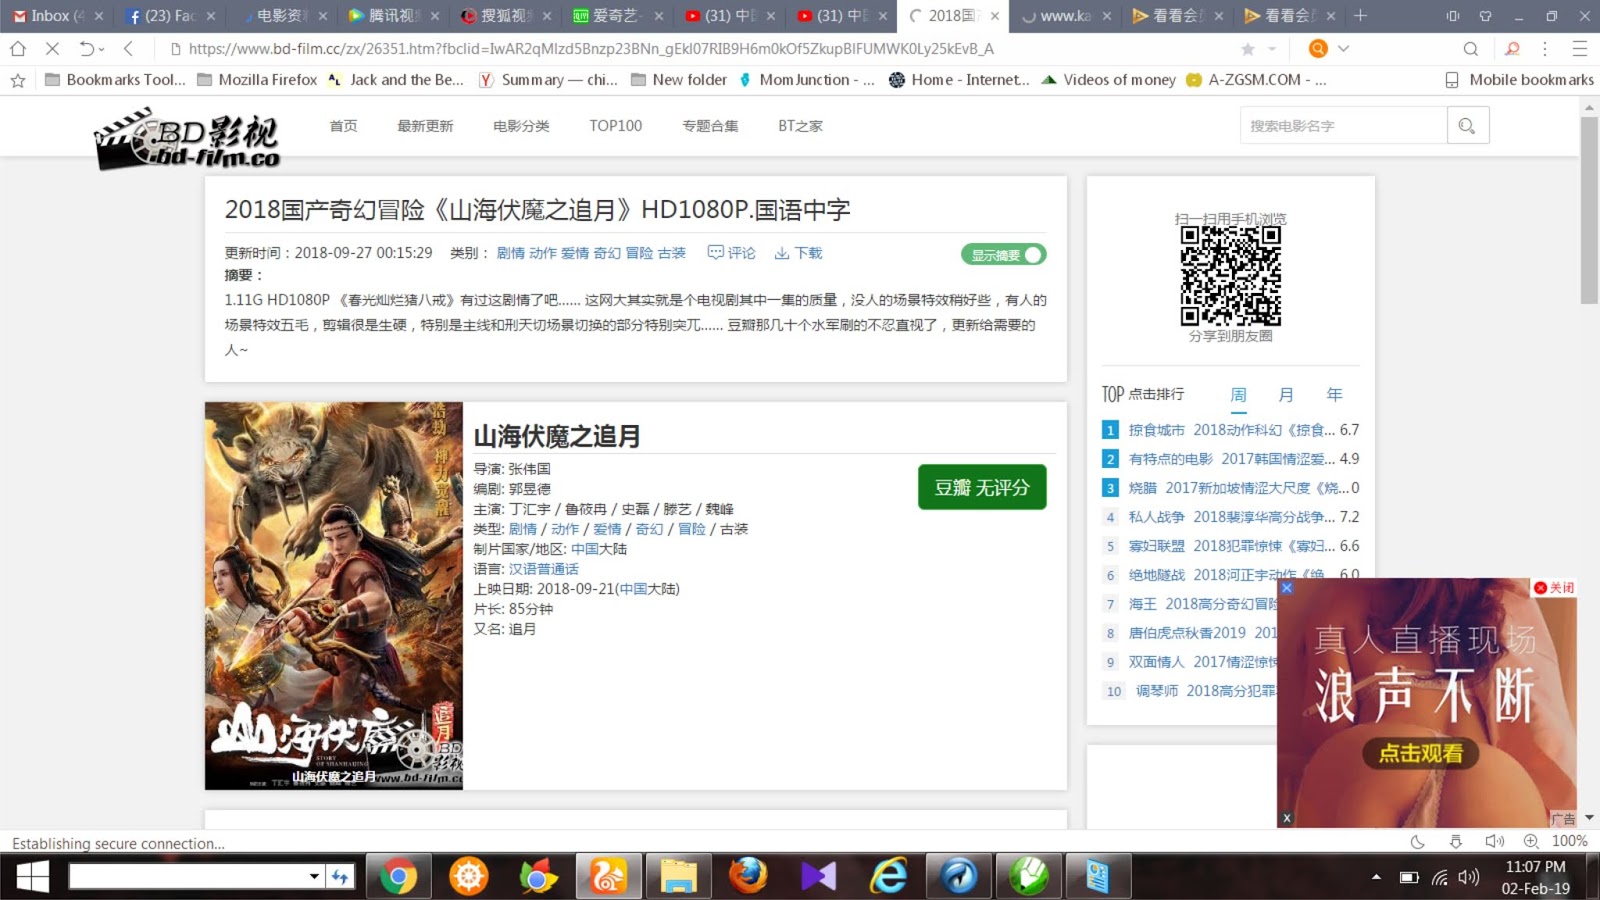Switch to the 爱奇艺 tab
Image resolution: width=1600 pixels, height=900 pixels.
tap(616, 16)
